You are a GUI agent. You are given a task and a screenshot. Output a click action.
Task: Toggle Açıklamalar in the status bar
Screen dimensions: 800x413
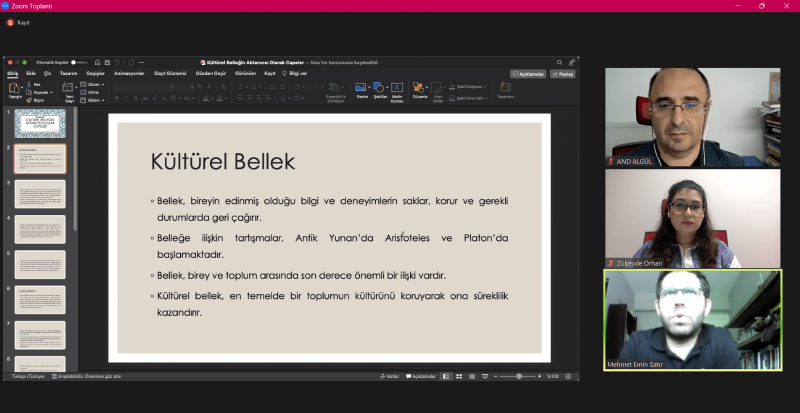click(423, 376)
